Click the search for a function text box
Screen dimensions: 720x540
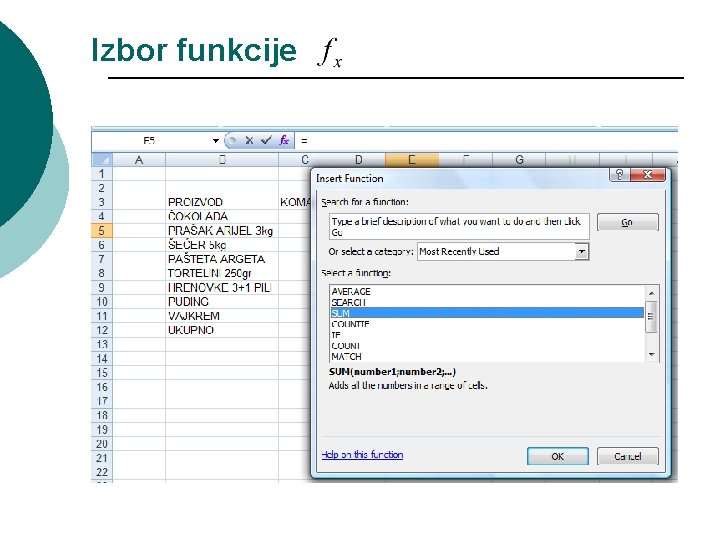pyautogui.click(x=459, y=226)
